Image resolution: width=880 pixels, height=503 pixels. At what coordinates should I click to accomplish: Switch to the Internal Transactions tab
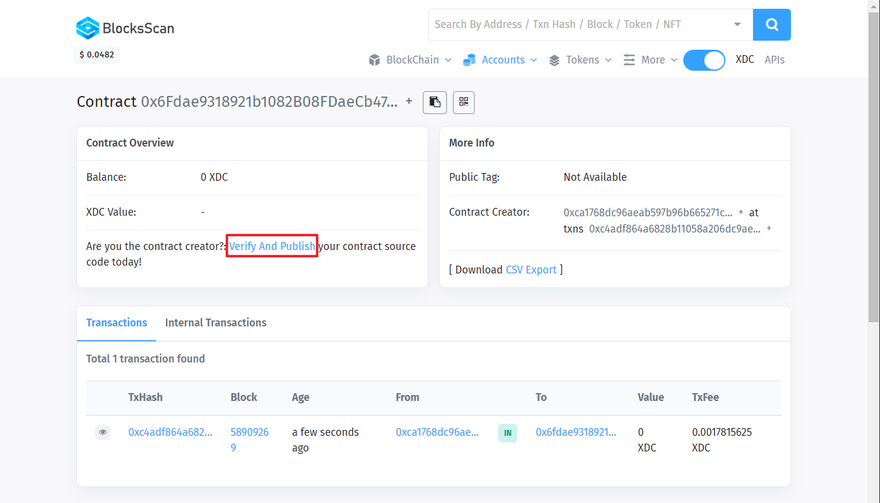tap(215, 323)
